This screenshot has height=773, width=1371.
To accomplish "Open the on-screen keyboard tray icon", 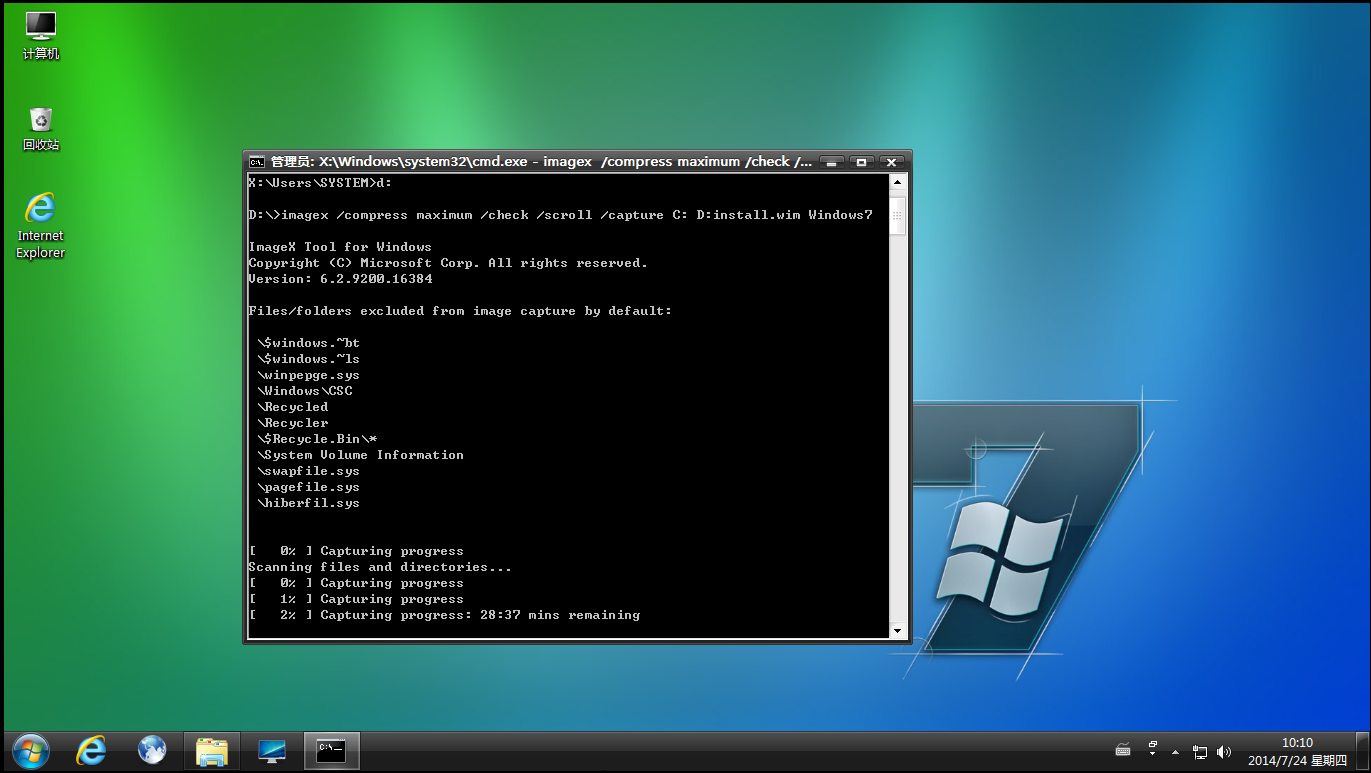I will coord(1123,750).
